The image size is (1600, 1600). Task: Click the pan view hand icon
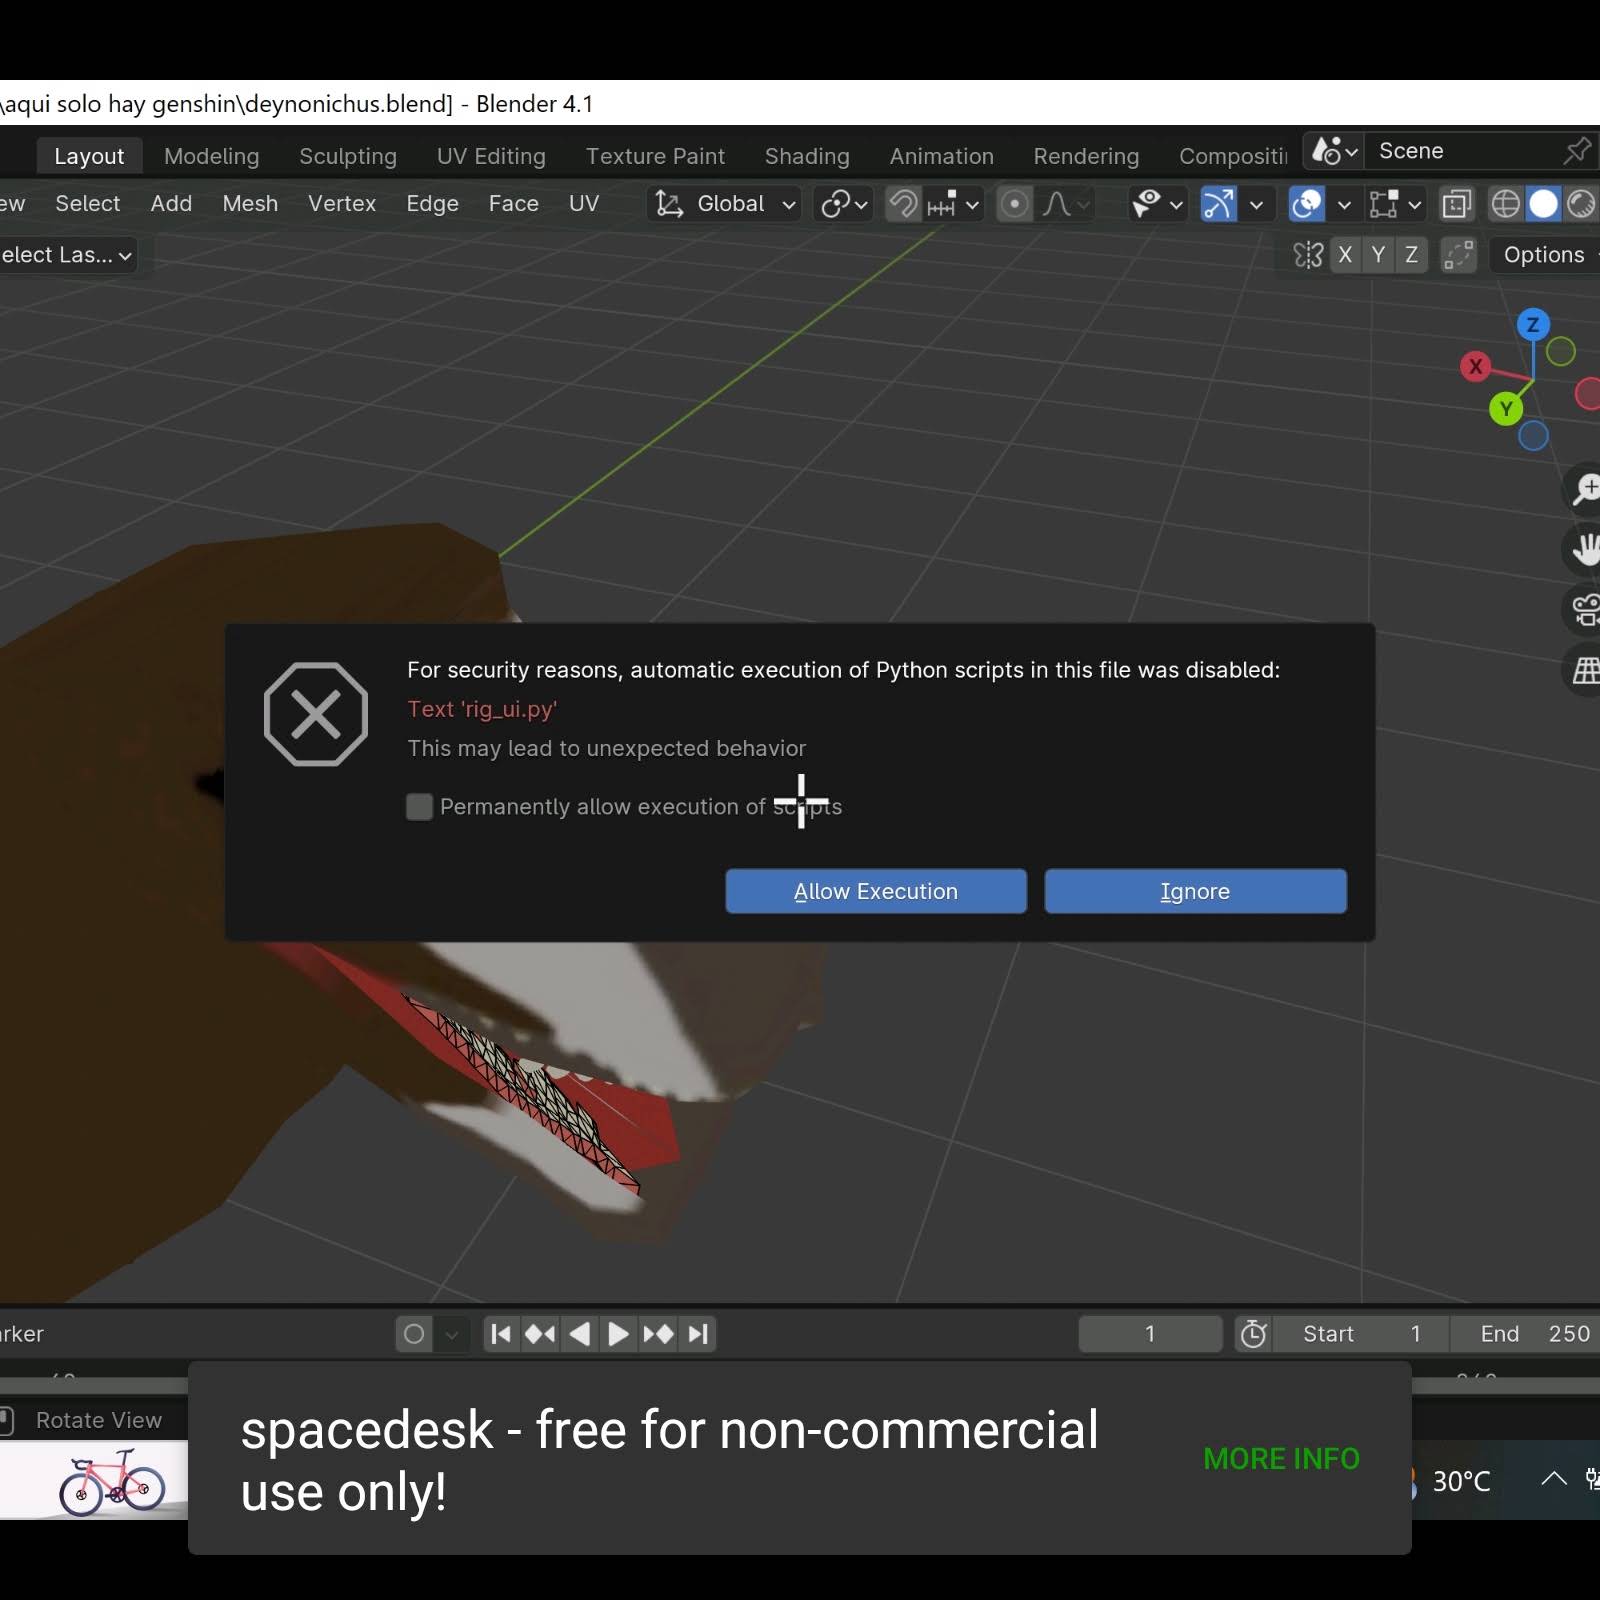(1585, 549)
